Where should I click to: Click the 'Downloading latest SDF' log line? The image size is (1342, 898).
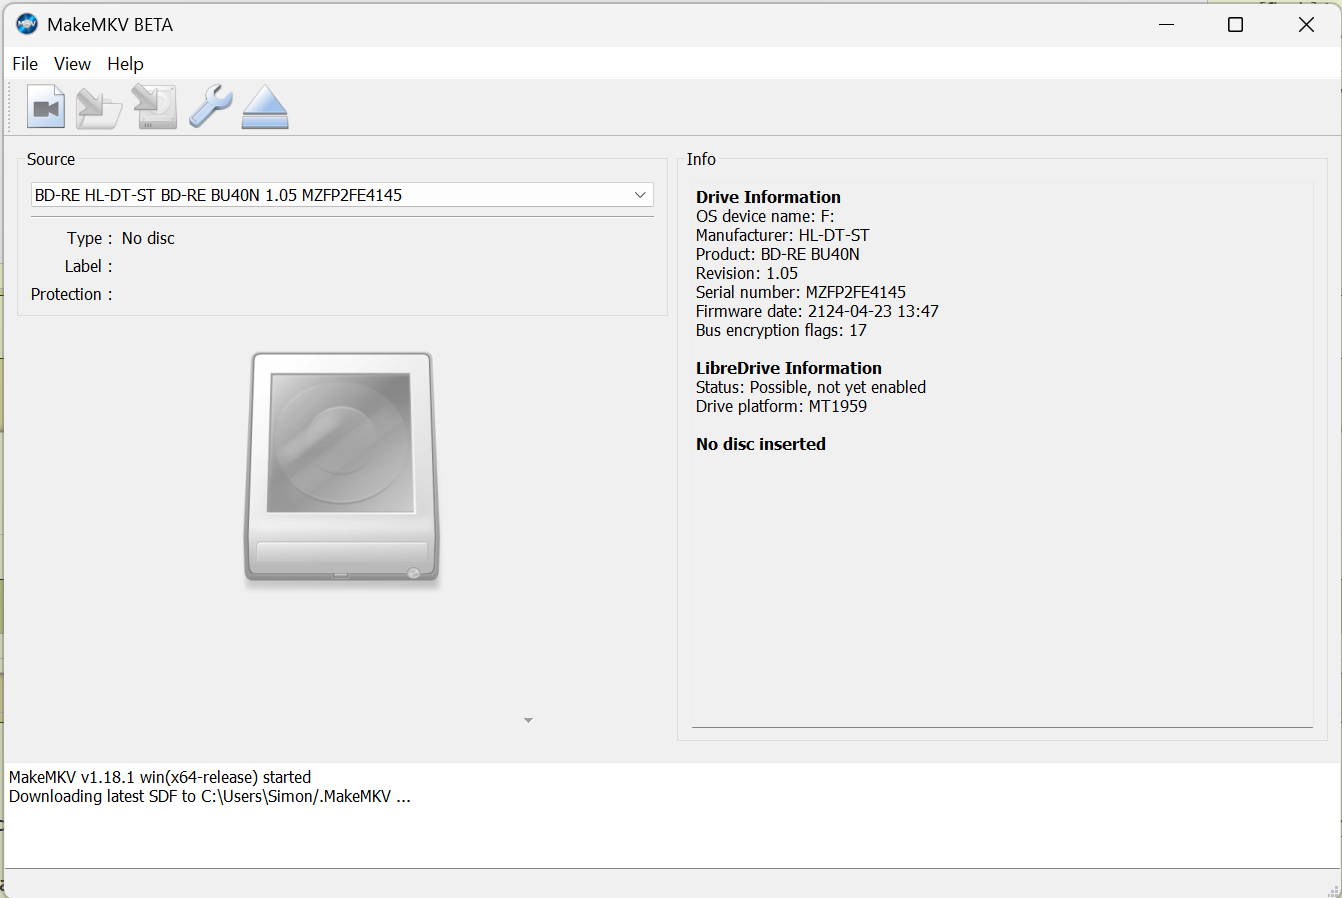[210, 797]
